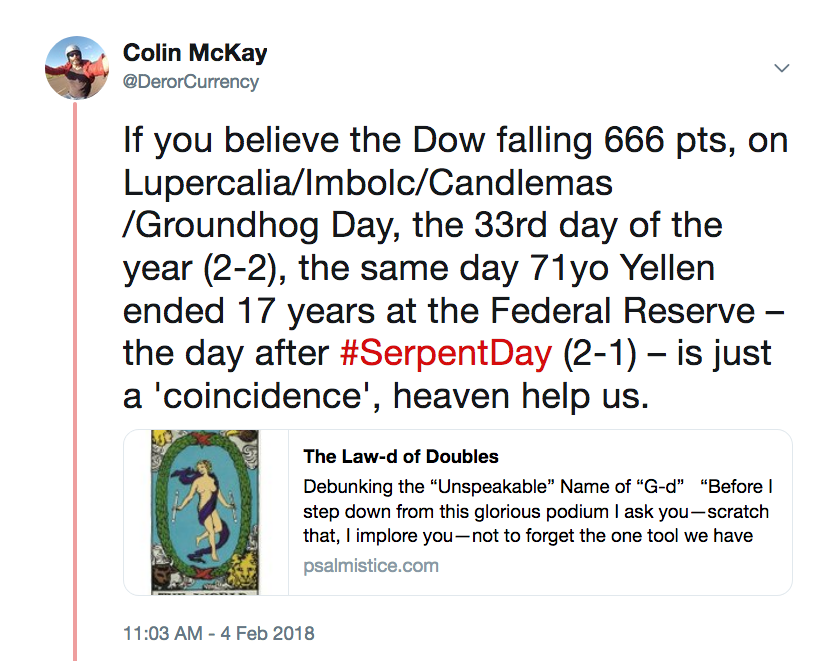Screen dimensions: 838x661
Task: Visit the psalmistice.com domain link
Action: coord(370,566)
